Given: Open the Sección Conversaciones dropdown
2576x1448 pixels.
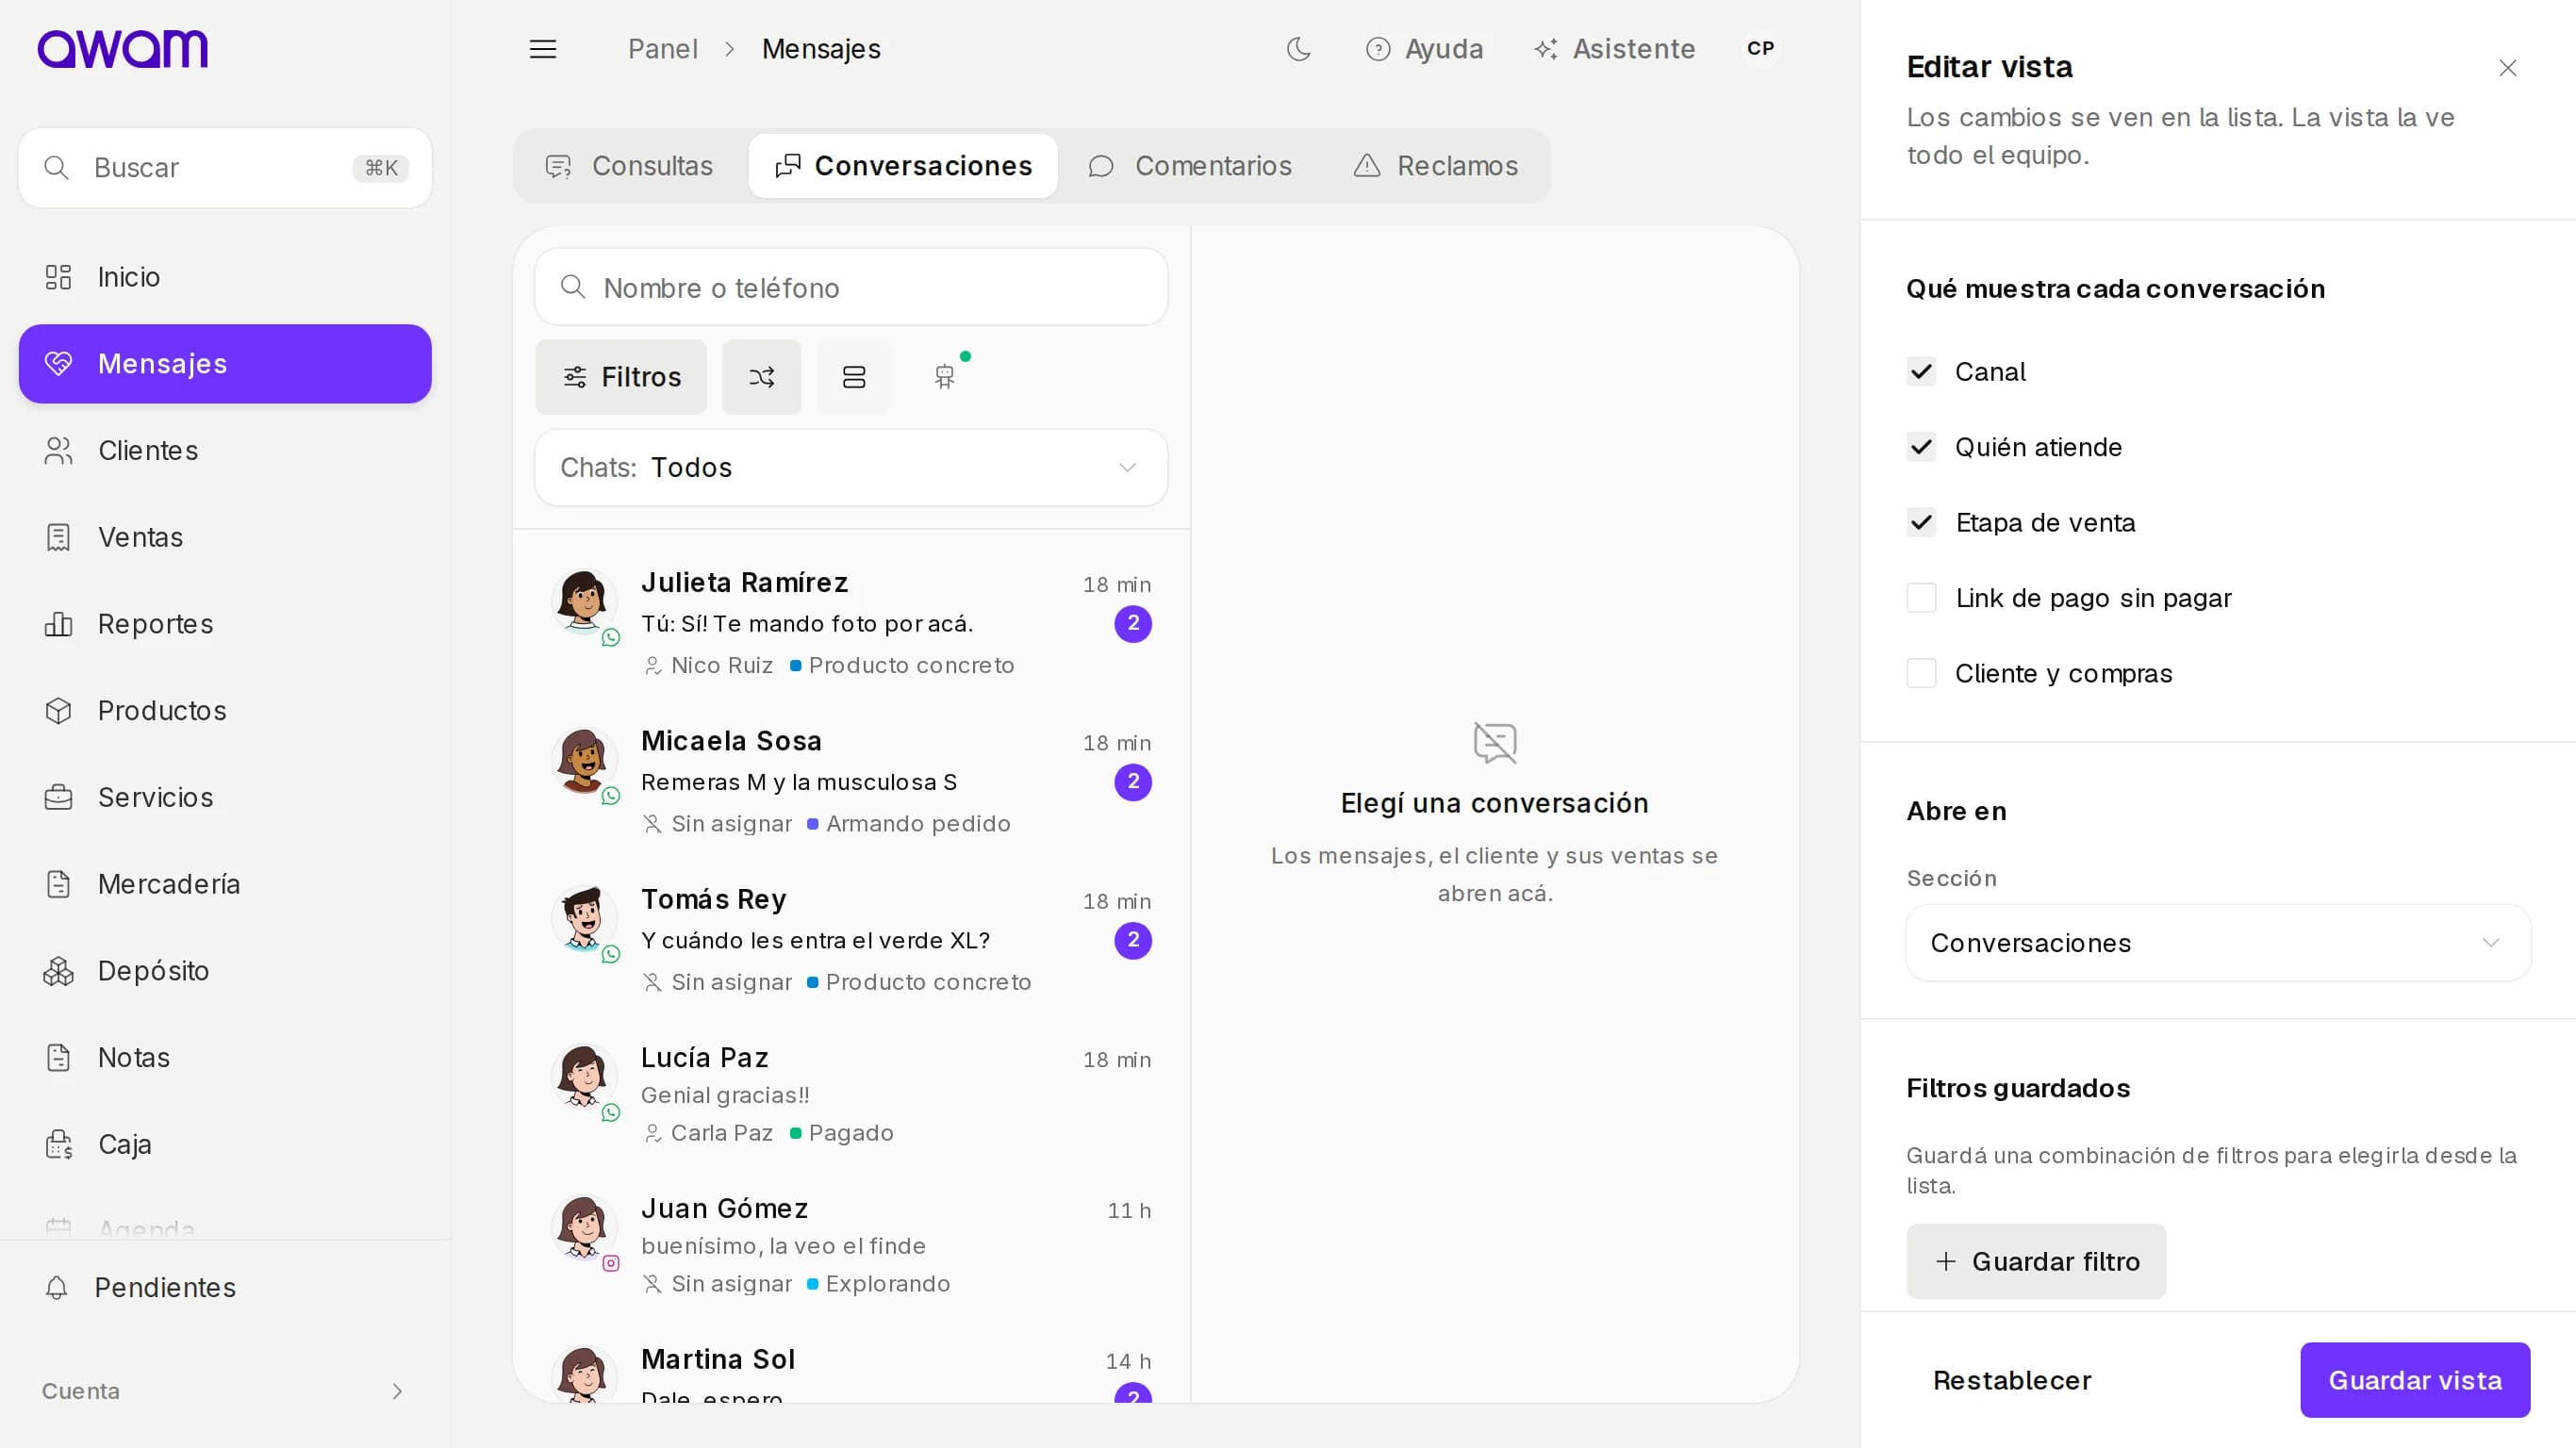Looking at the screenshot, I should point(2217,943).
